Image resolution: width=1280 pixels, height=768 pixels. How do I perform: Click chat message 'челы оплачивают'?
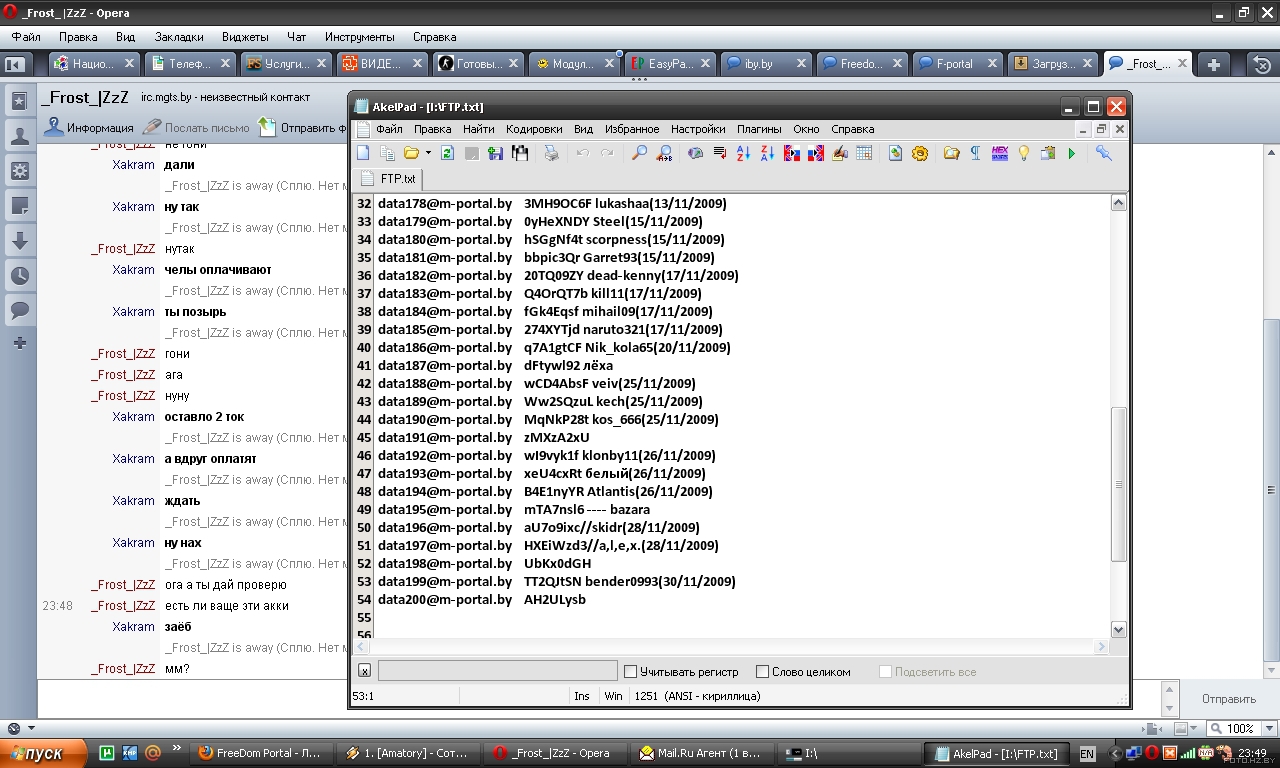point(218,270)
